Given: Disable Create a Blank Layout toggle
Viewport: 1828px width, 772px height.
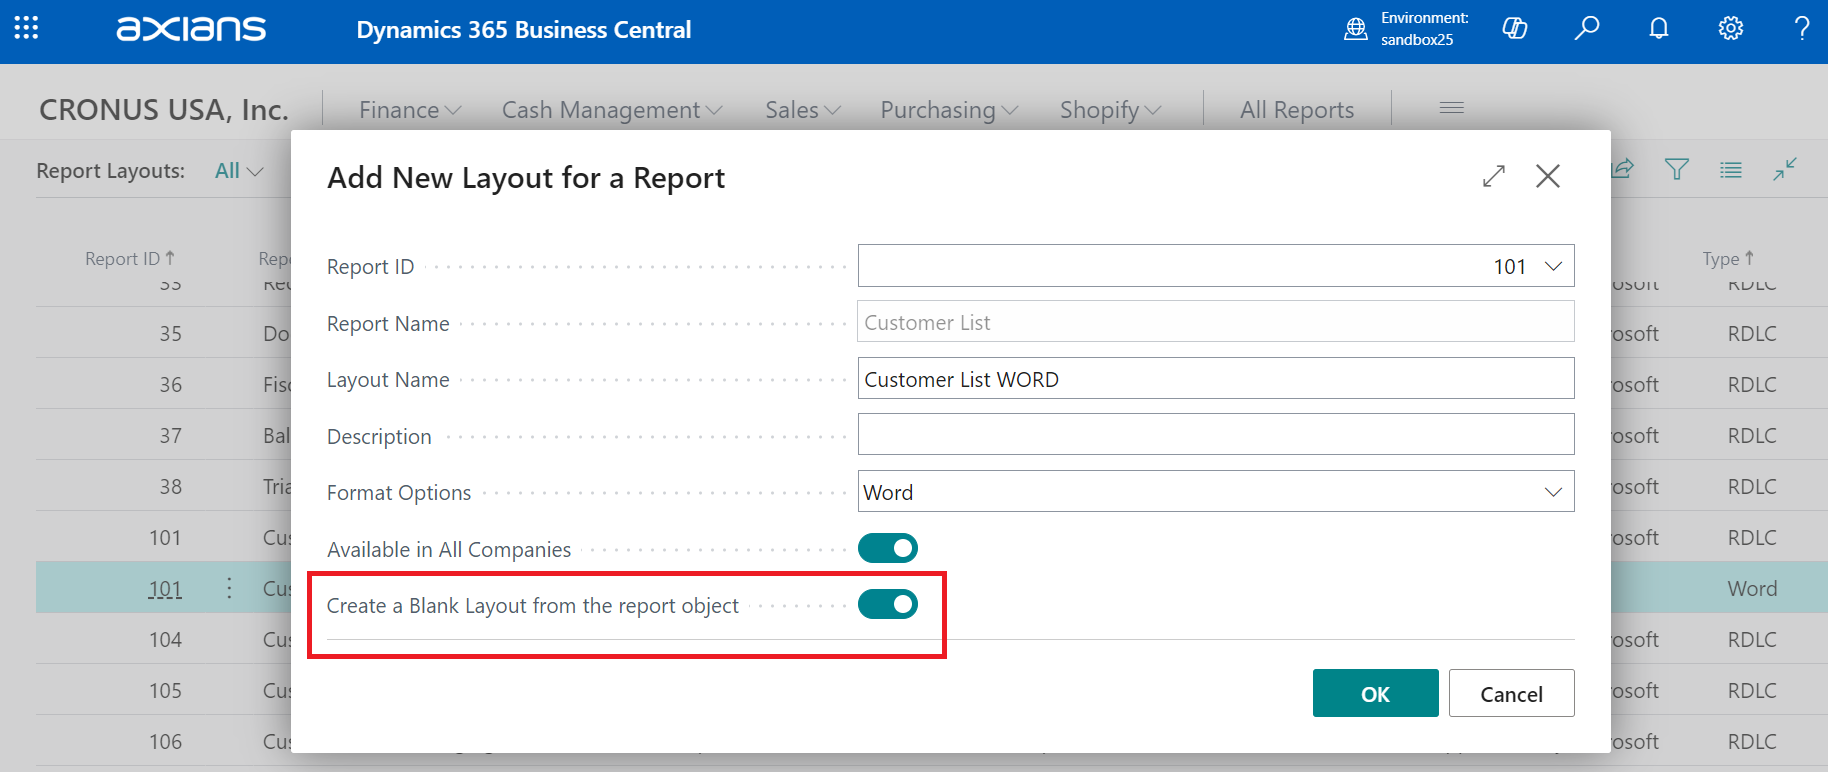Looking at the screenshot, I should (887, 604).
